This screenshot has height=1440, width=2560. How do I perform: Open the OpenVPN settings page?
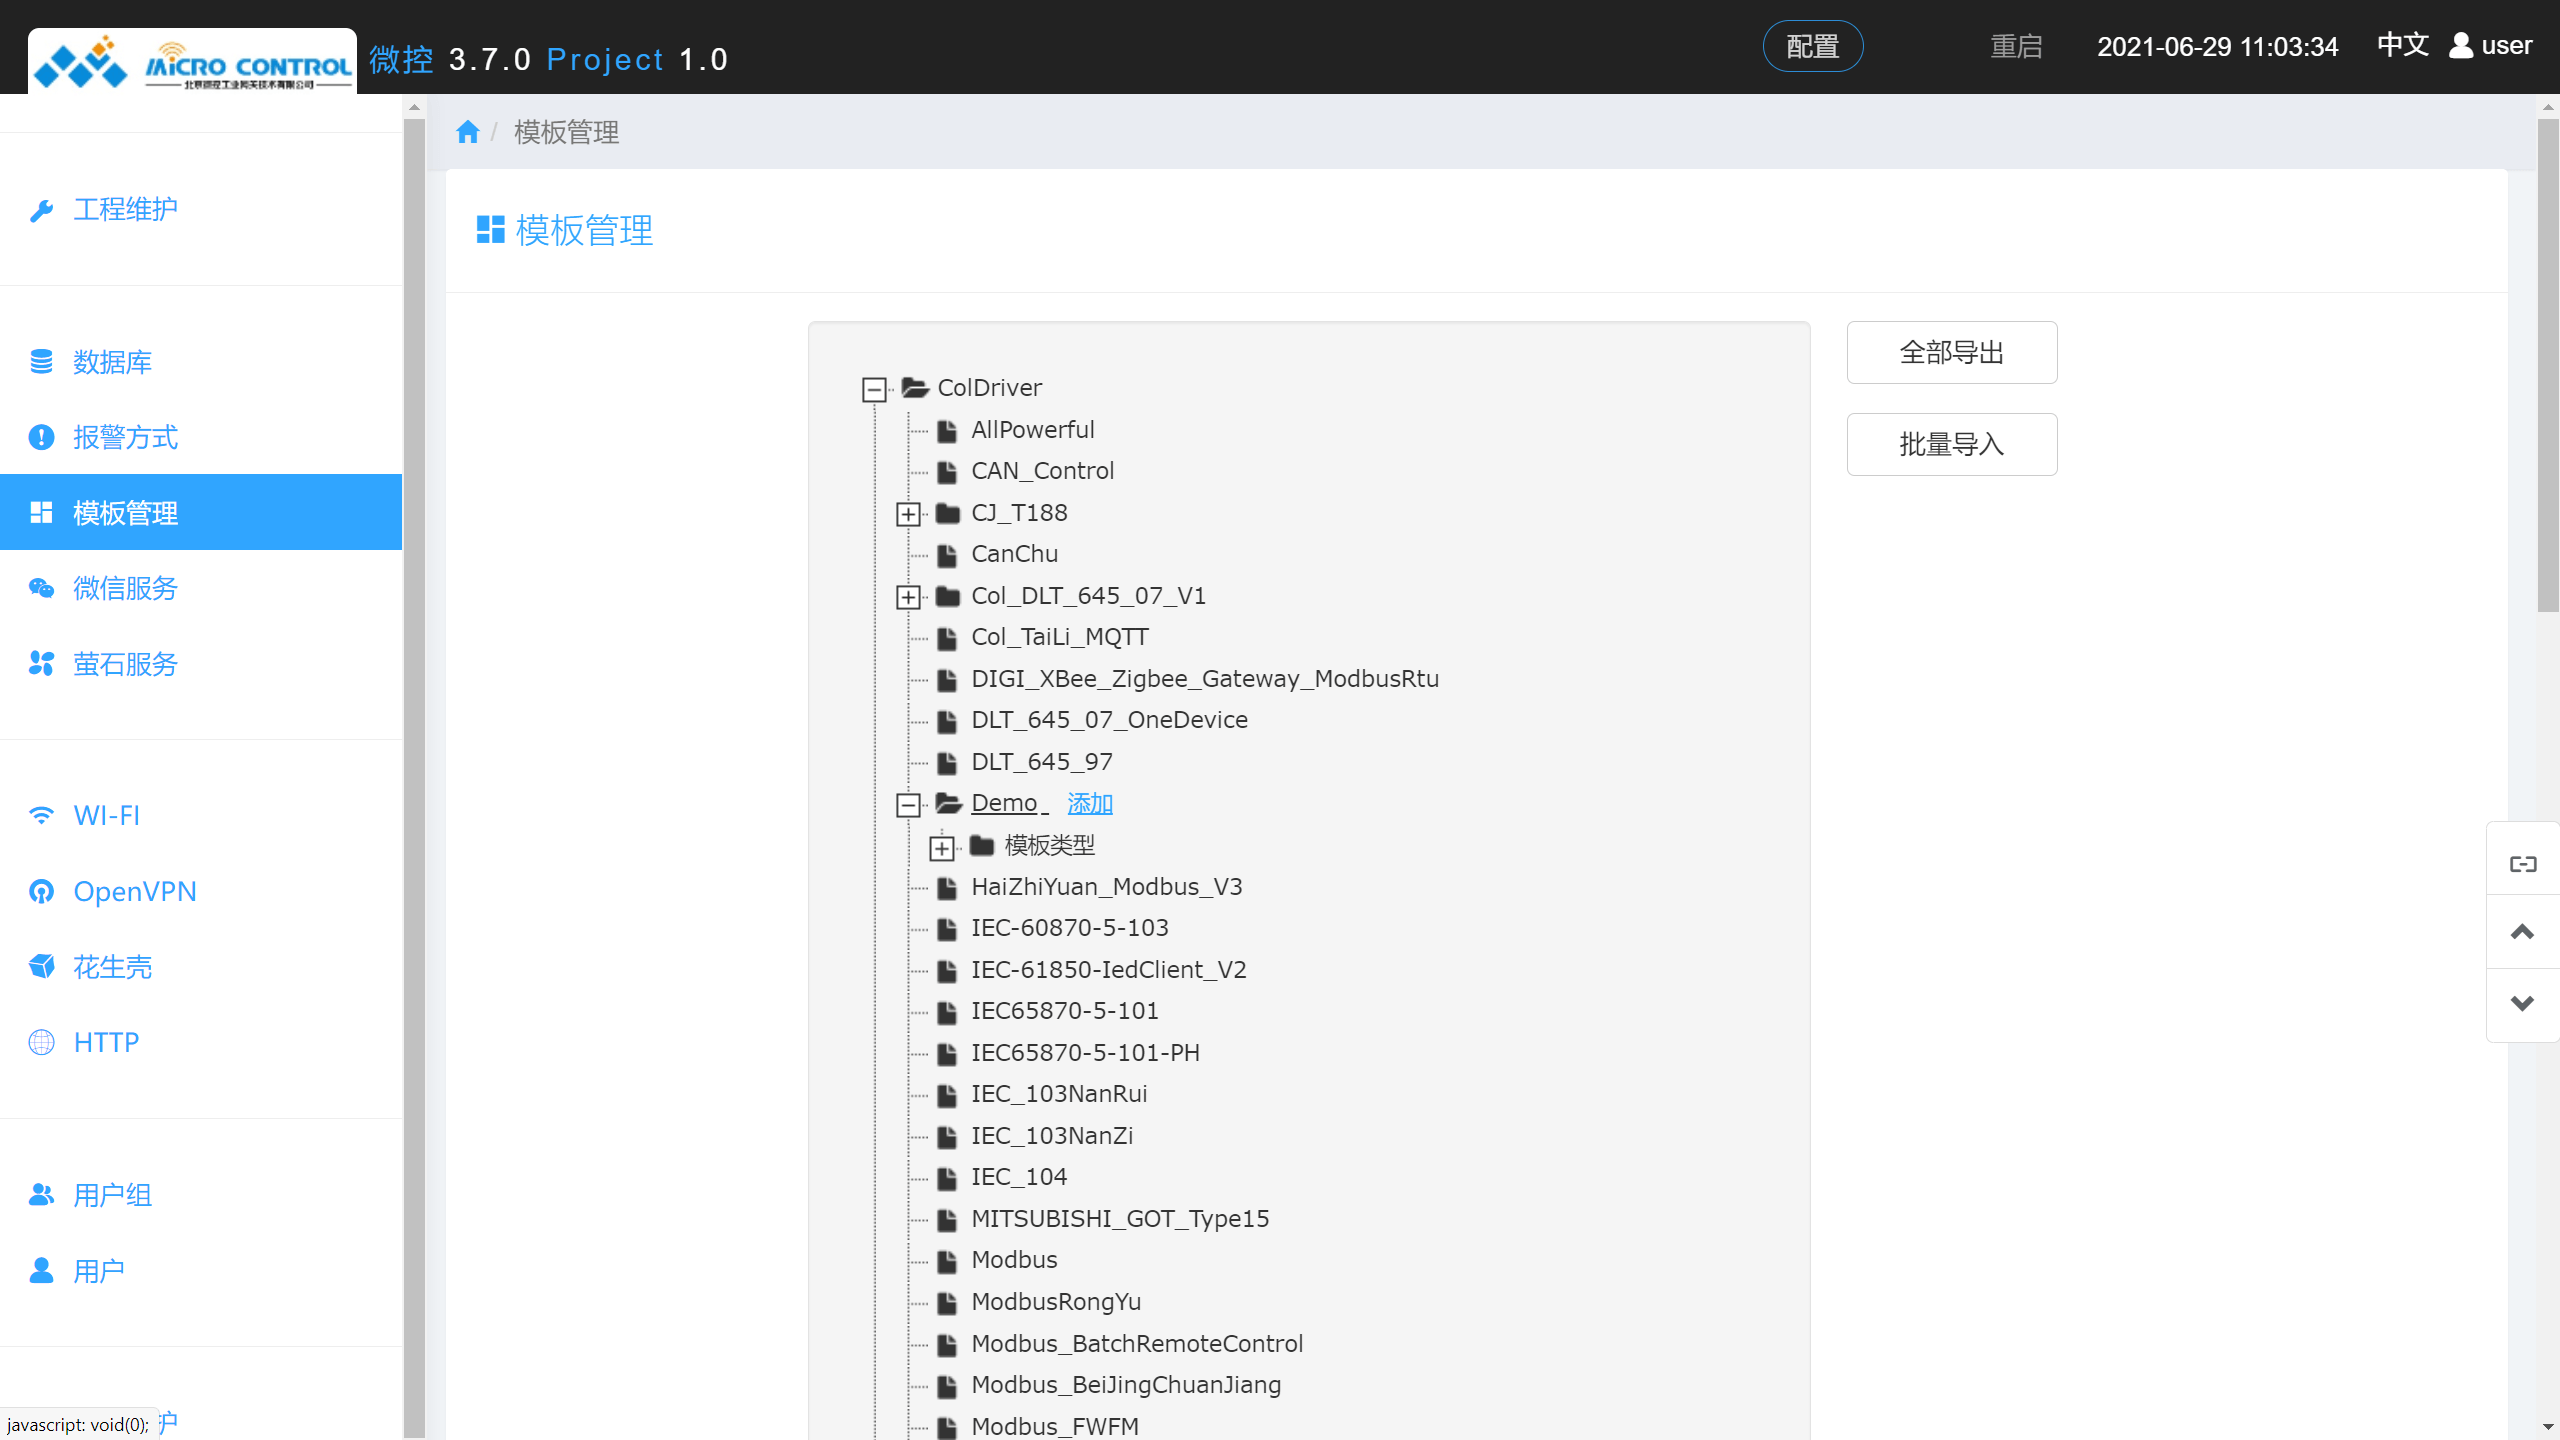pos(134,891)
